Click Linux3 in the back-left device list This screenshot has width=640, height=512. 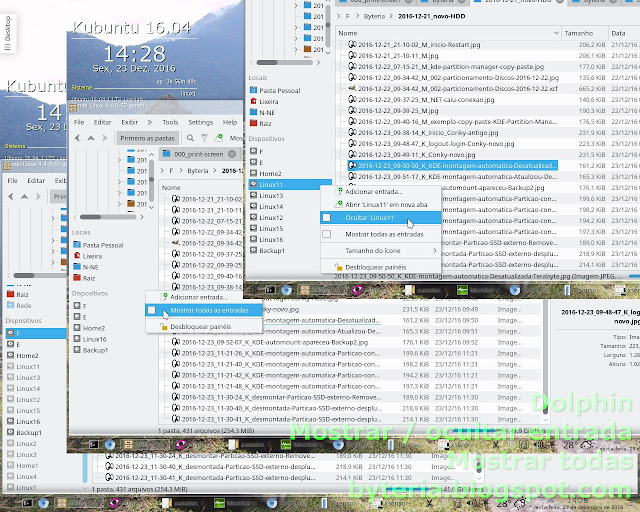(x=26, y=454)
